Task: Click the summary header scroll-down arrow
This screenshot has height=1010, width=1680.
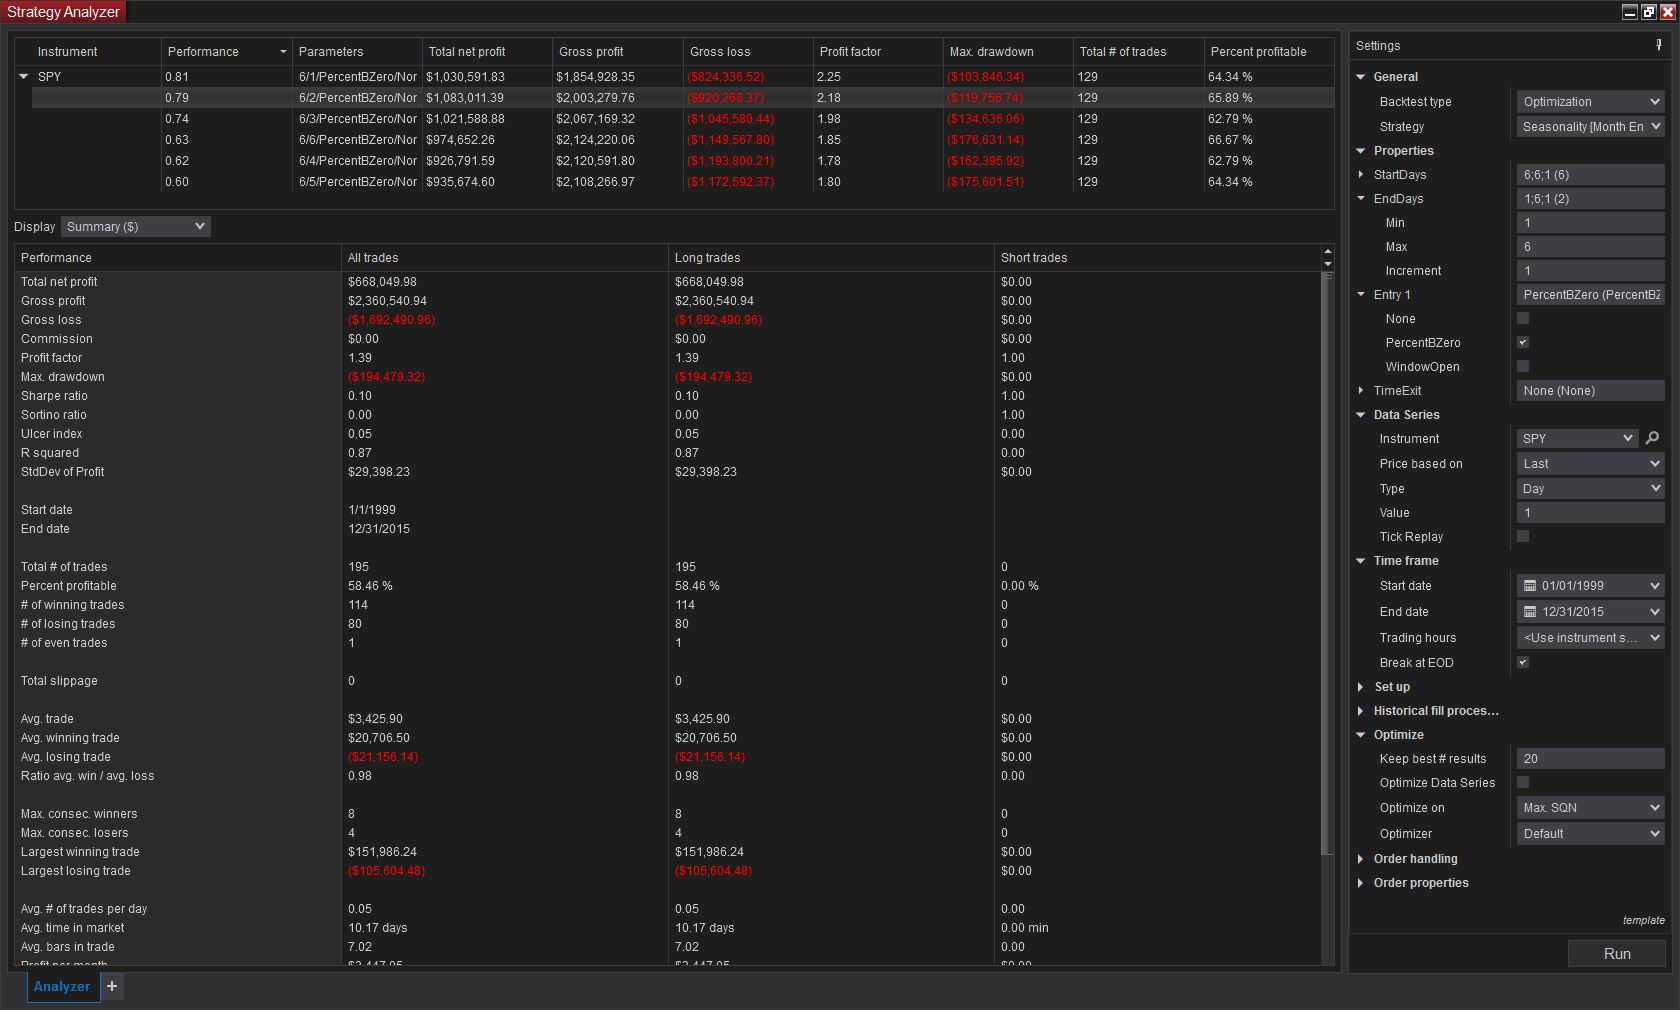Action: coord(1328,264)
